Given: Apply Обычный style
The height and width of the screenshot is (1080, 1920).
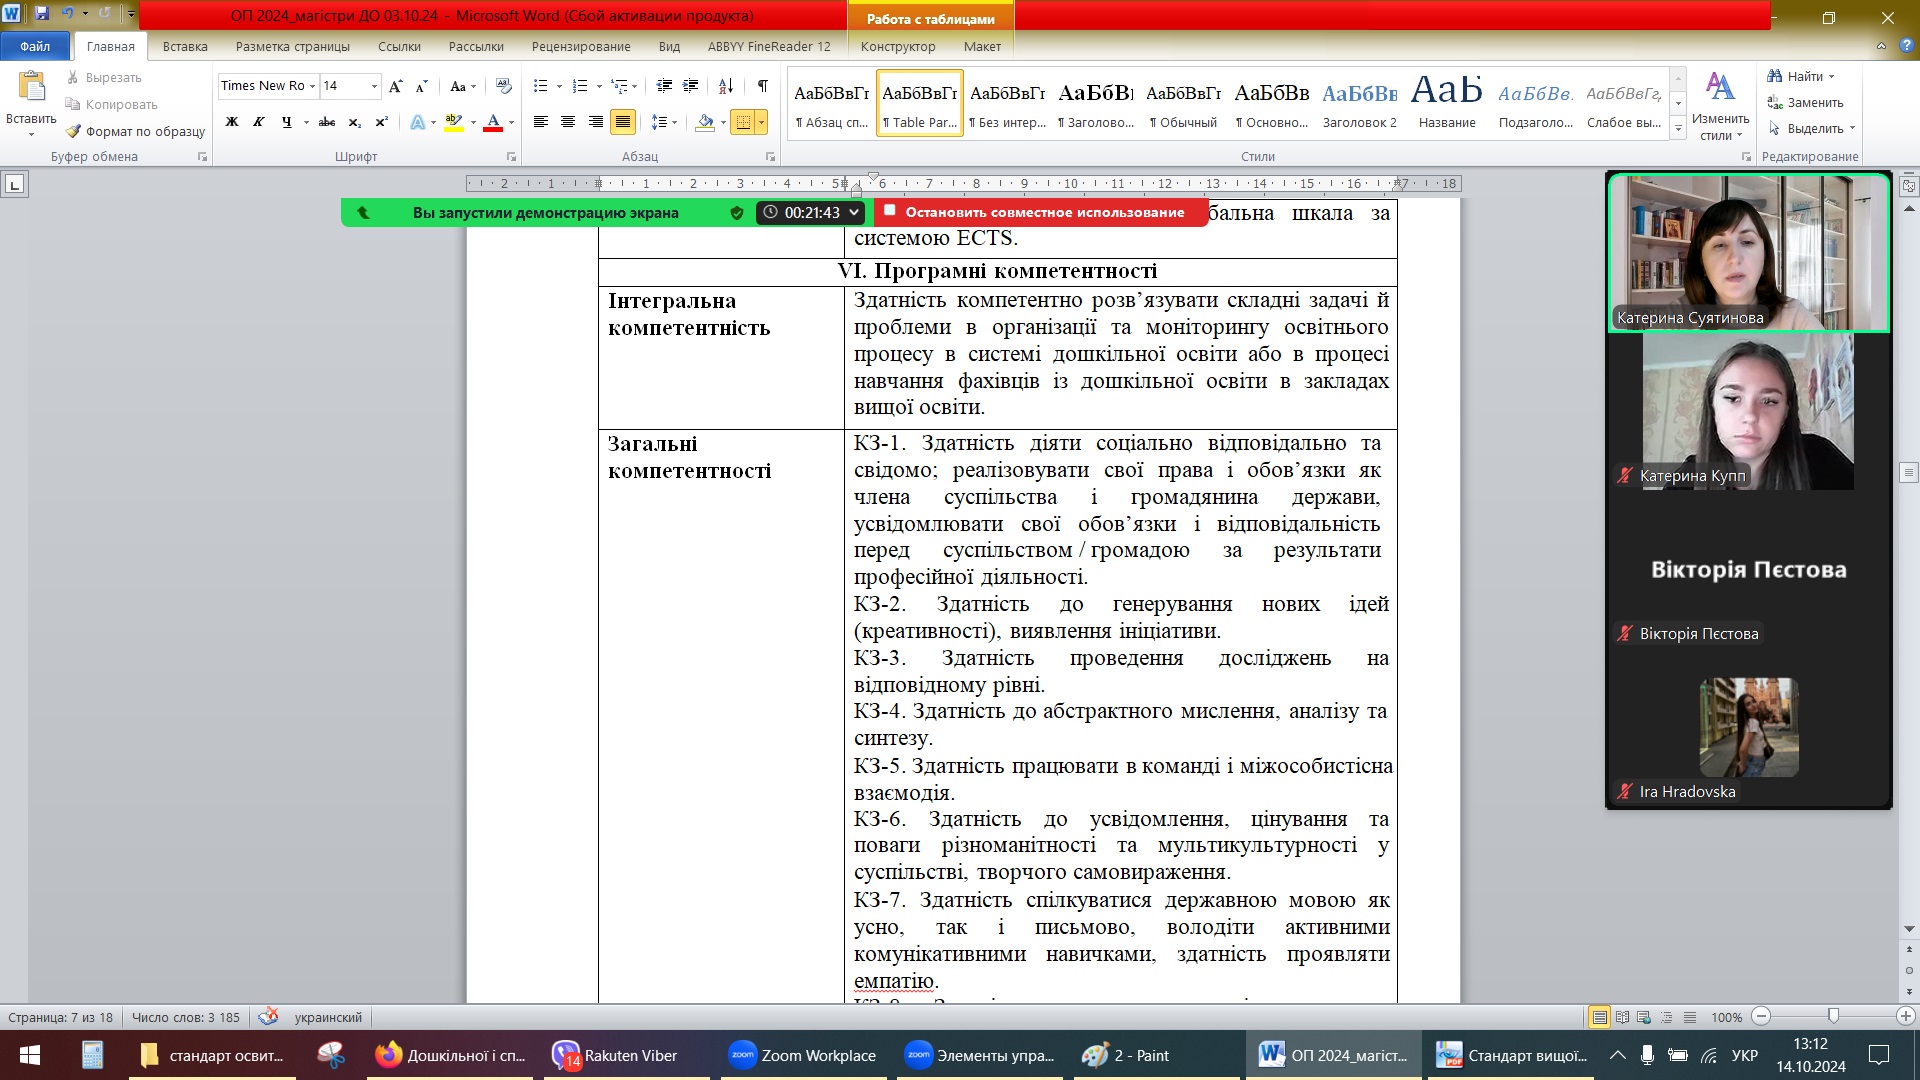Looking at the screenshot, I should coord(1183,102).
